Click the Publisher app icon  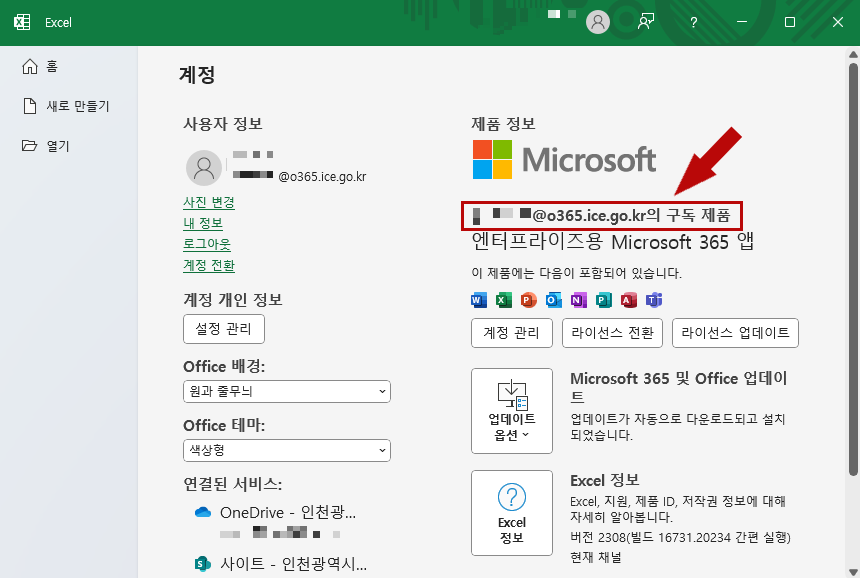coord(603,300)
